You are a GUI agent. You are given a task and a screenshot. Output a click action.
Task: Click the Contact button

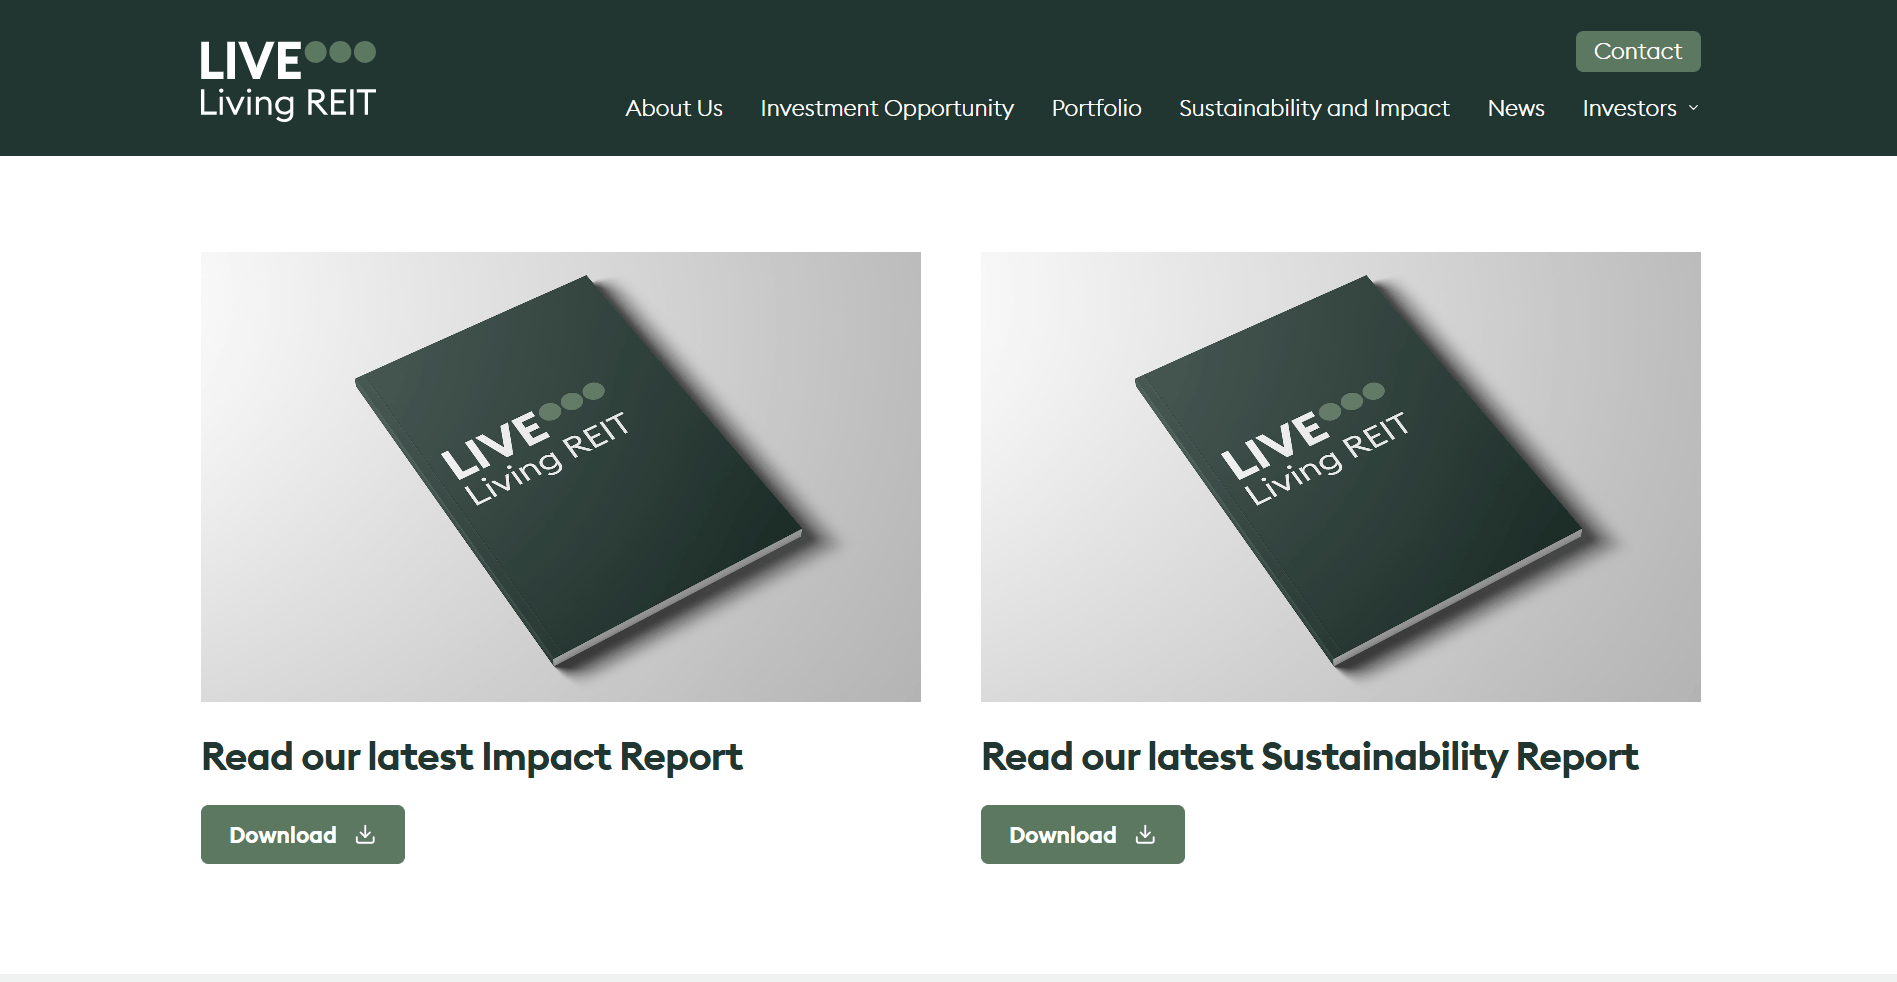[x=1638, y=51]
